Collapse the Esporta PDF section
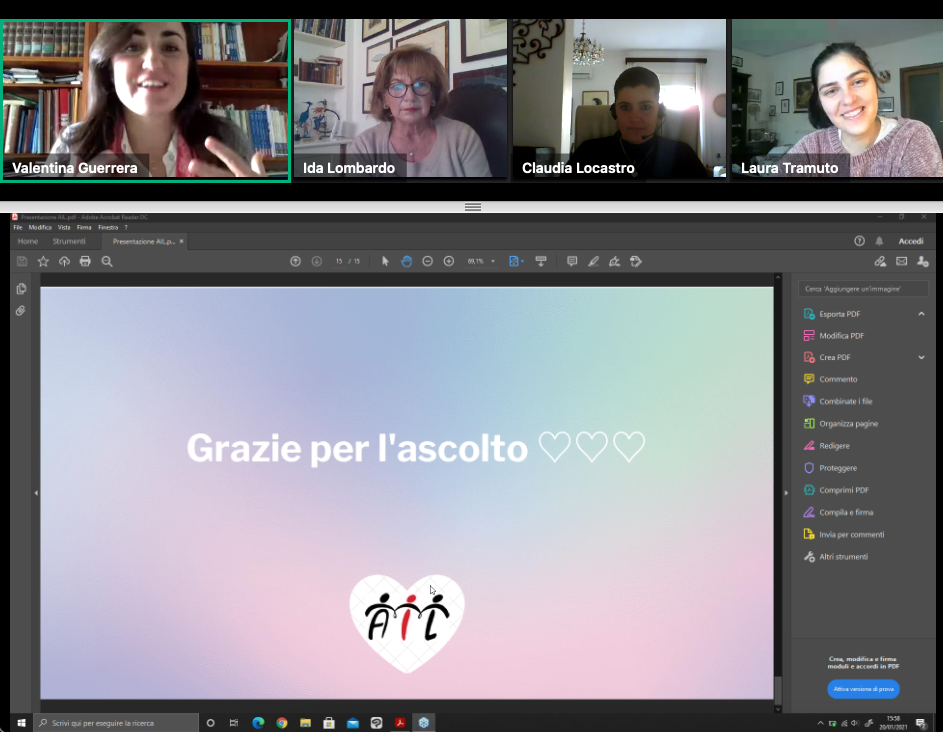This screenshot has width=943, height=732. [x=921, y=313]
